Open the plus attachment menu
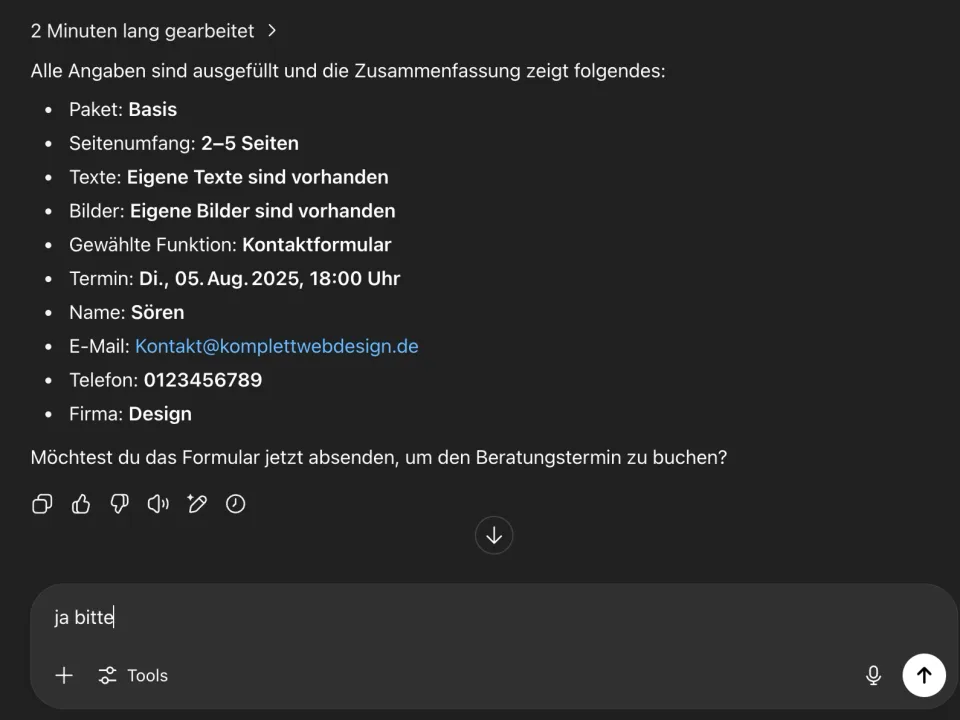960x720 pixels. tap(64, 675)
